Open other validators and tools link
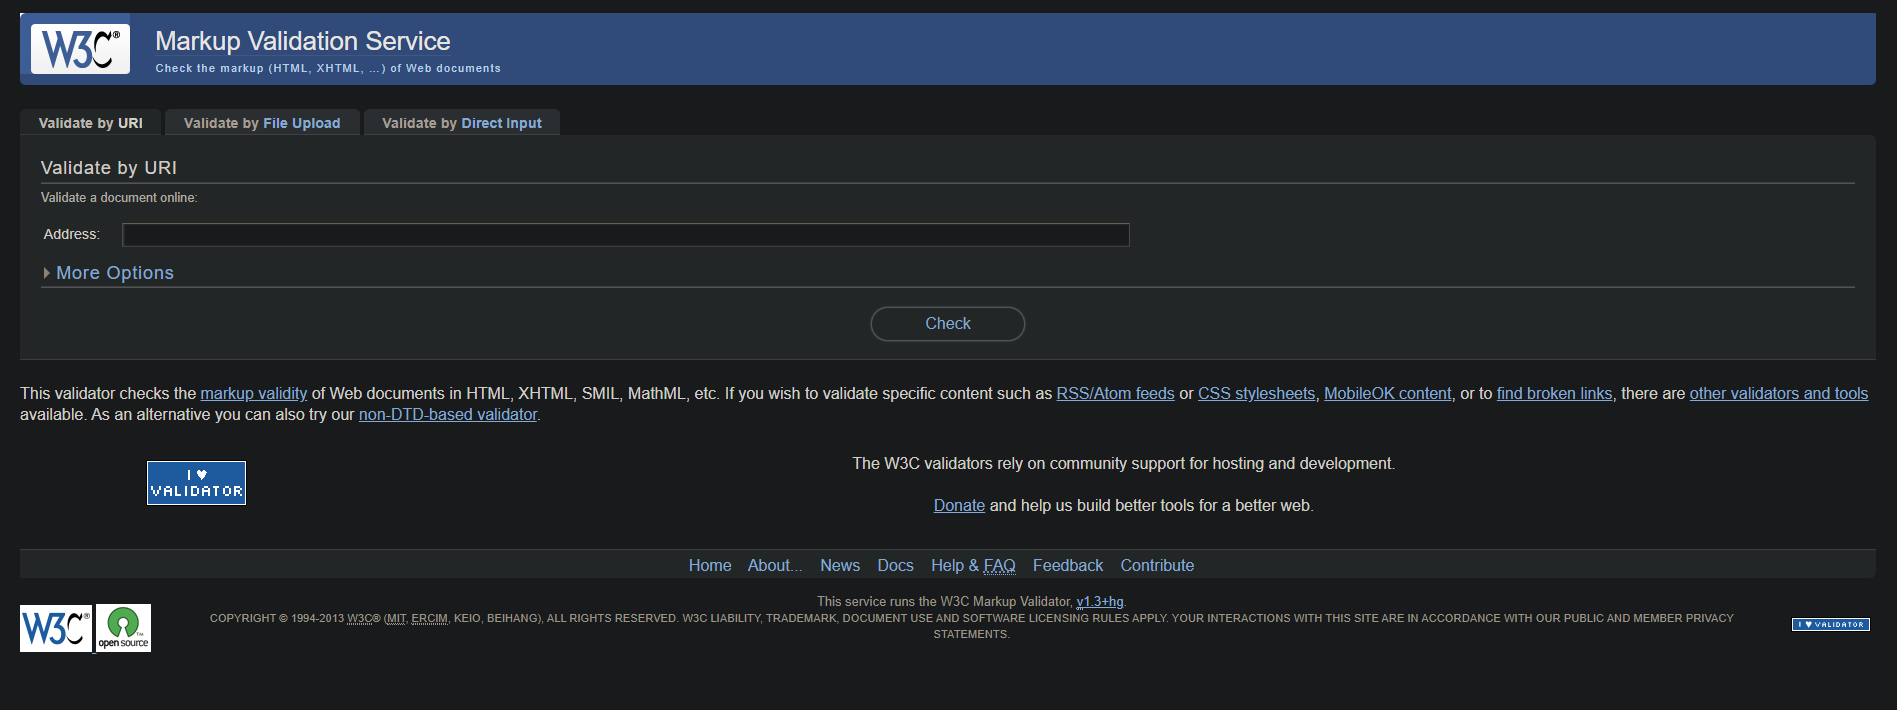This screenshot has width=1897, height=710. [x=1779, y=394]
